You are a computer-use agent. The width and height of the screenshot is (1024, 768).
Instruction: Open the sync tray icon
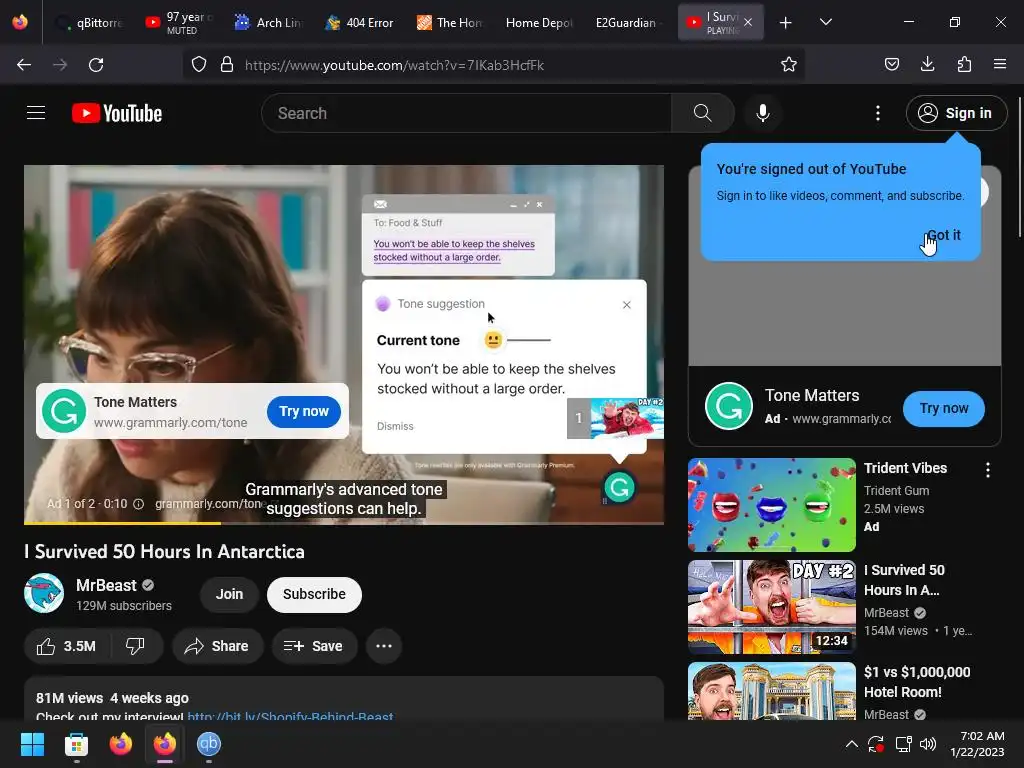coord(876,744)
